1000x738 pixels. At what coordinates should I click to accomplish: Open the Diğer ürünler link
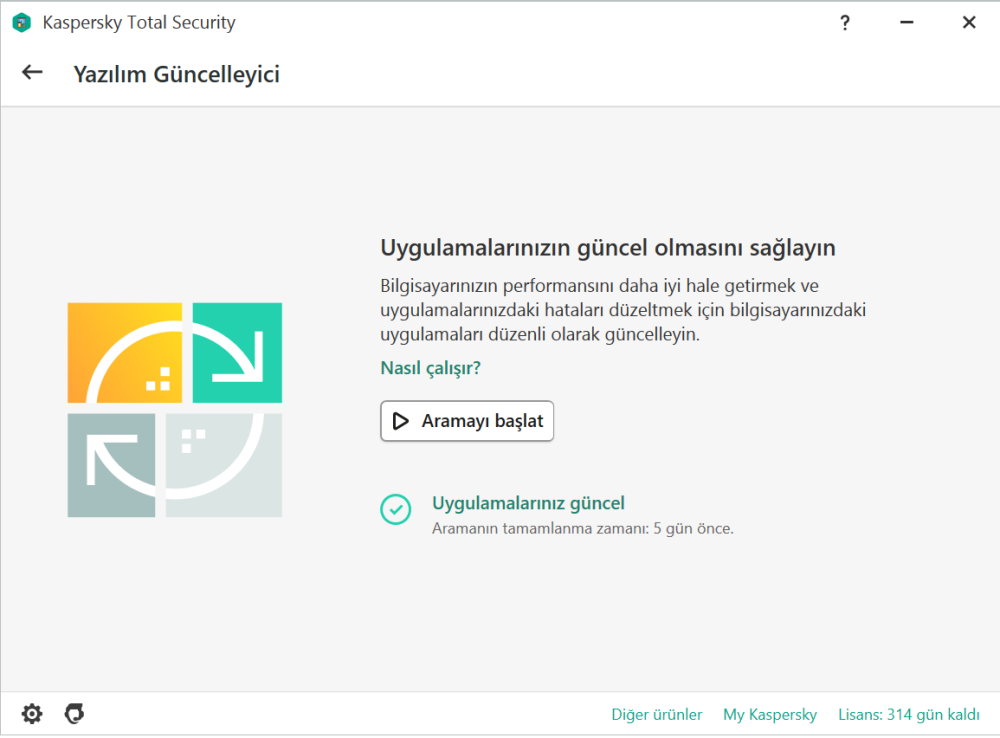point(656,714)
